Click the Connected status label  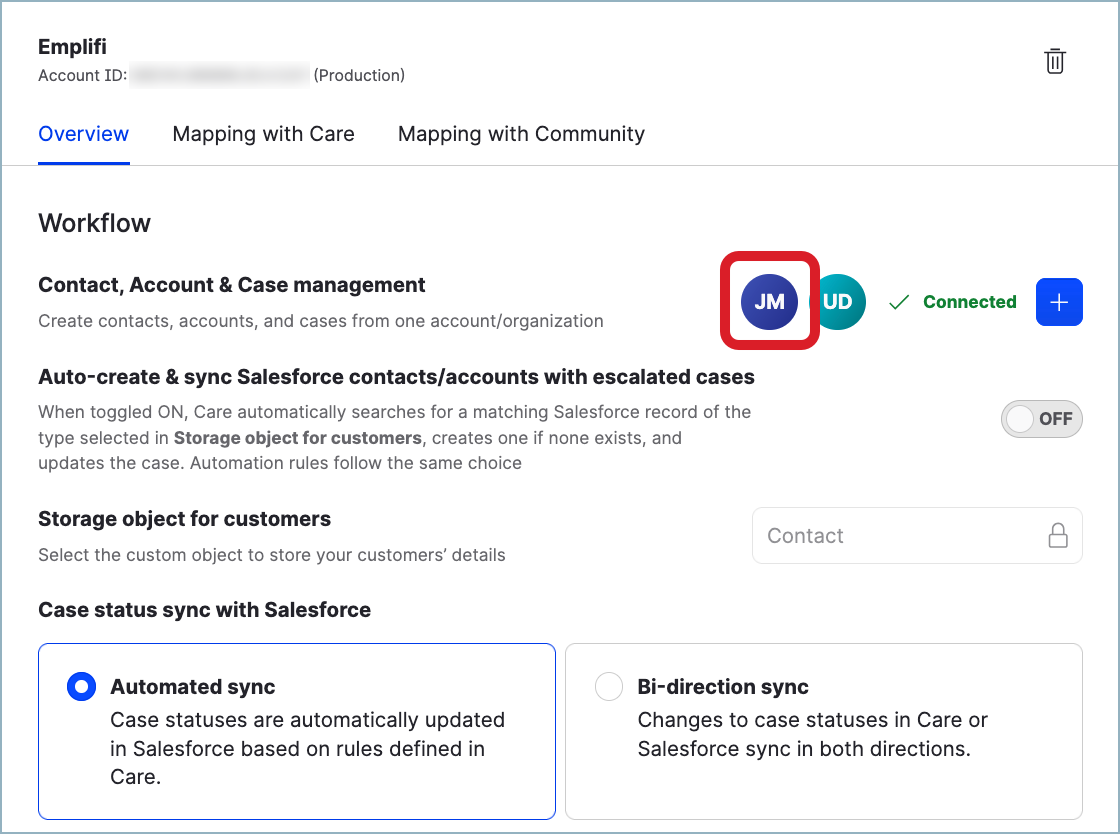coord(969,302)
